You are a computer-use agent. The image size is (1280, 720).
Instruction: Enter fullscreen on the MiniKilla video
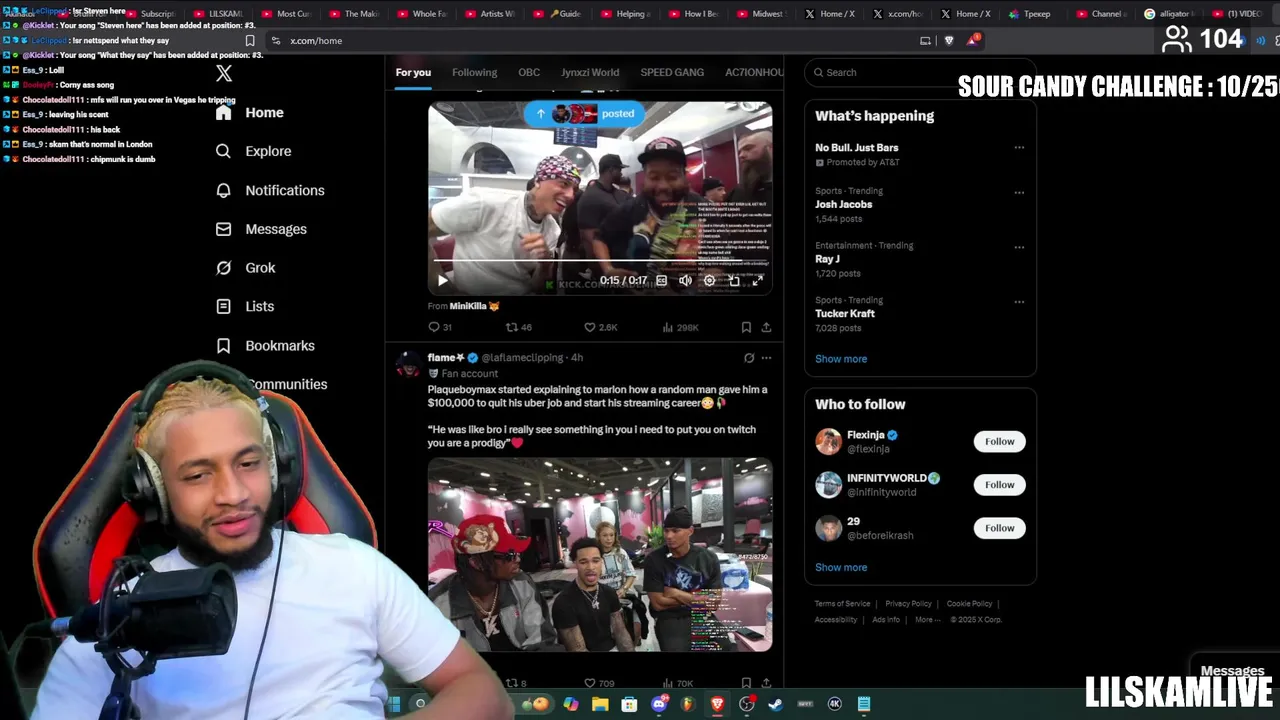[757, 281]
